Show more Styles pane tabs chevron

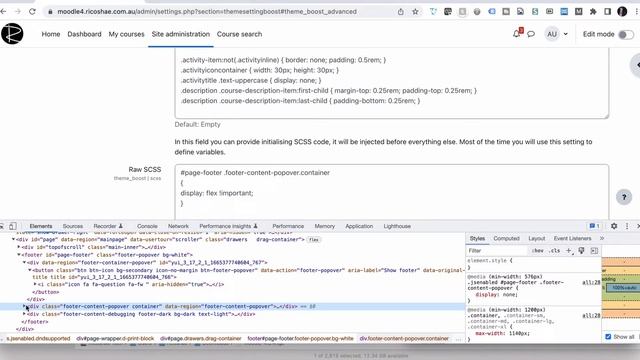tap(602, 238)
